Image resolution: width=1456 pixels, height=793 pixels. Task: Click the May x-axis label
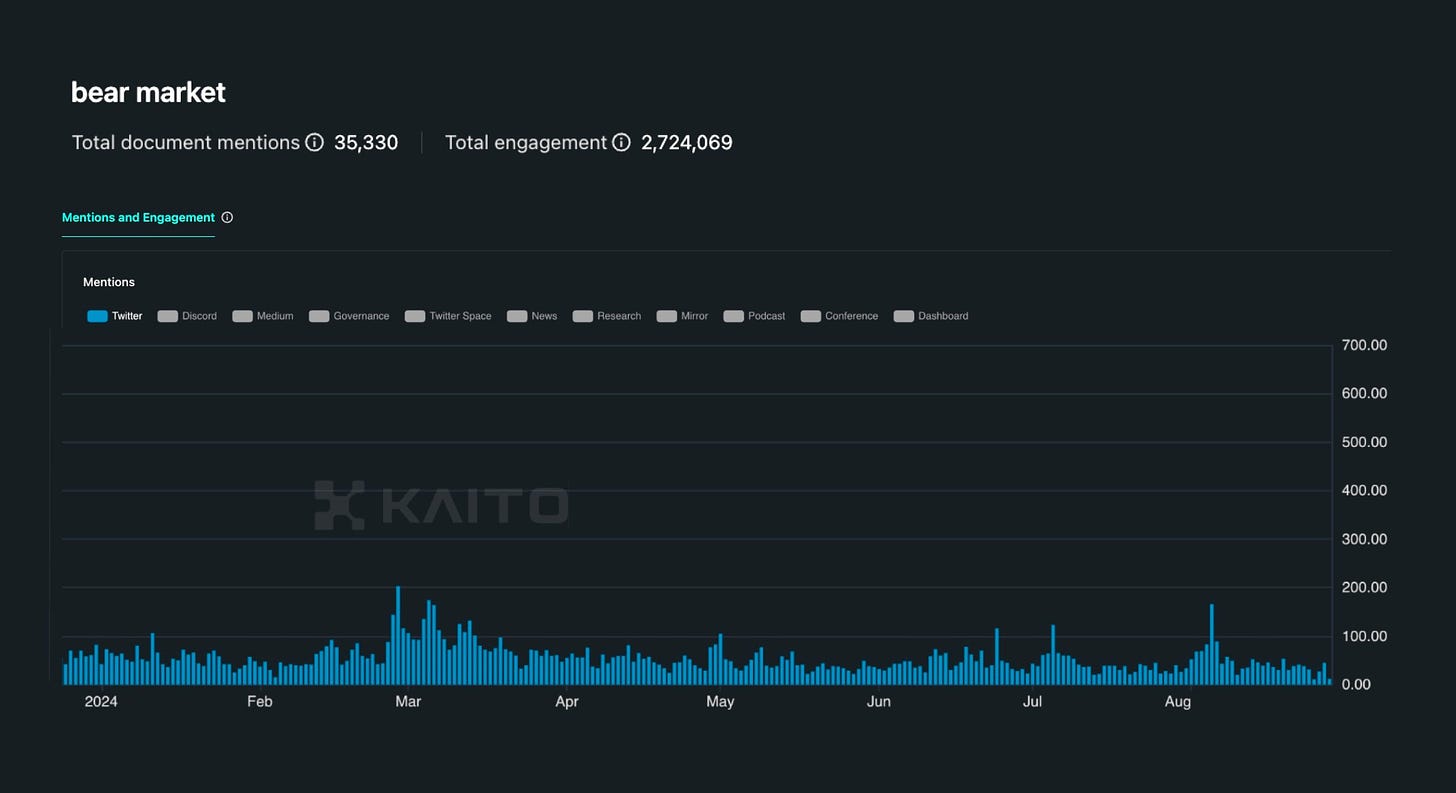pyautogui.click(x=720, y=702)
